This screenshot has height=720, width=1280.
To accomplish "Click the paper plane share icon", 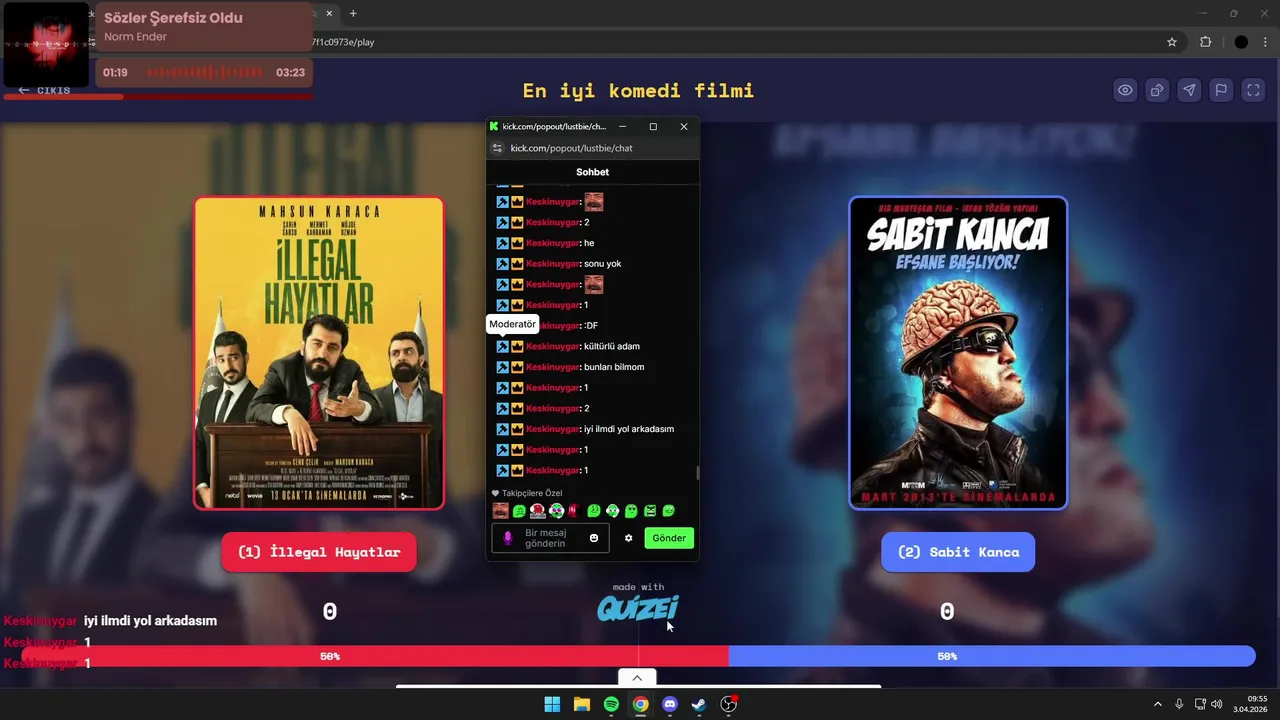I will (x=1189, y=90).
